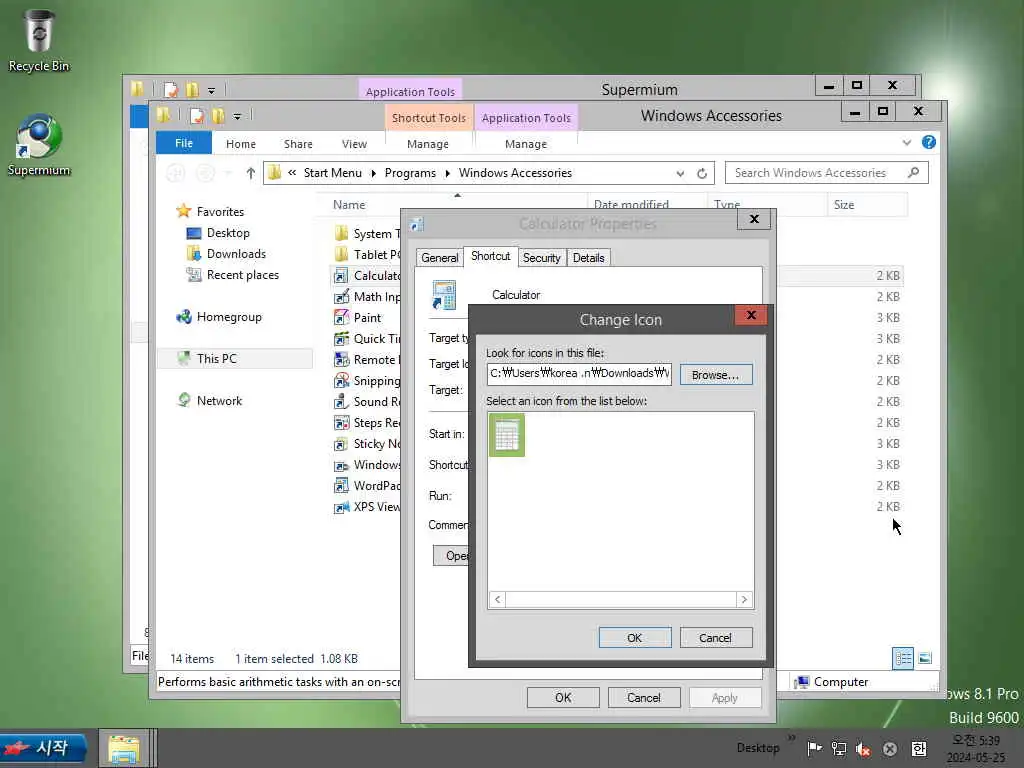The height and width of the screenshot is (768, 1024).
Task: Open the File menu in Windows Accessories
Action: tap(184, 143)
